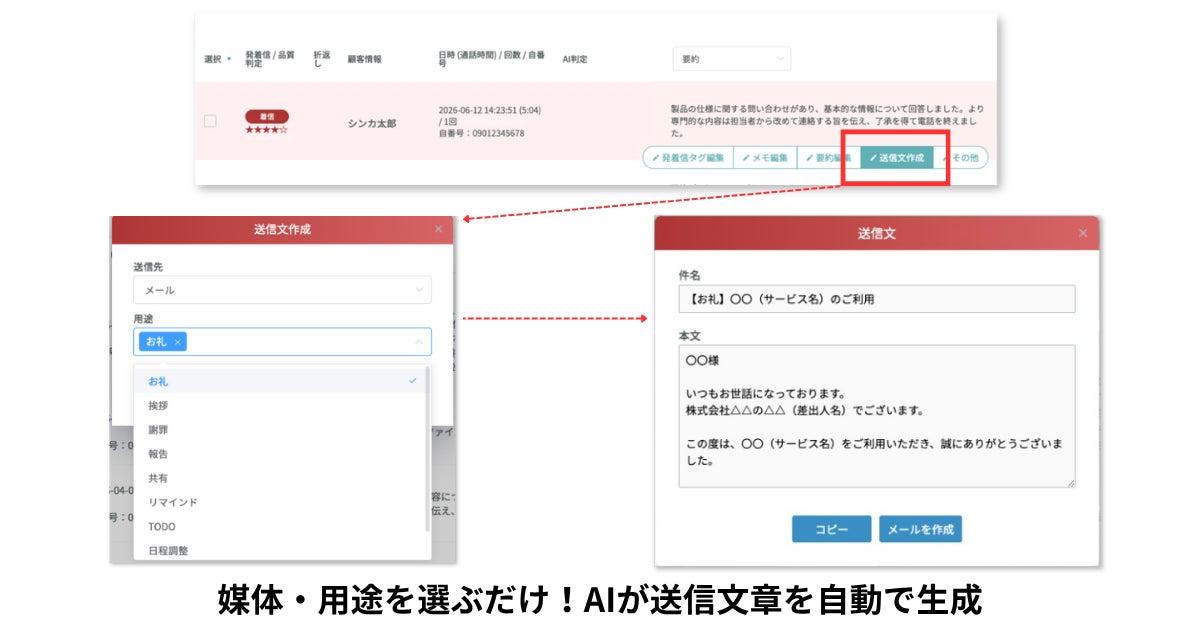Screen dimensions: 1200x630
Task: Select 挨拶 in the 用途 list
Action: (x=281, y=405)
